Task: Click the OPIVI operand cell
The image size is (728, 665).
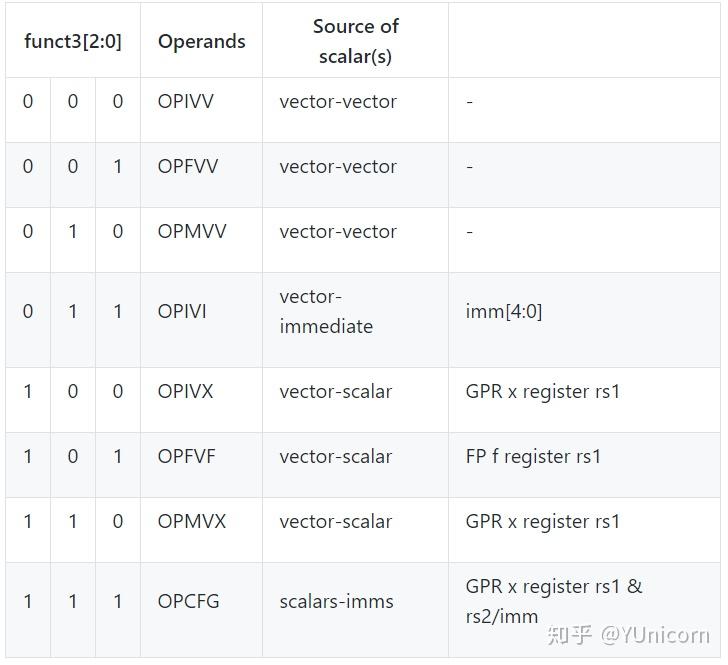Action: click(x=182, y=312)
